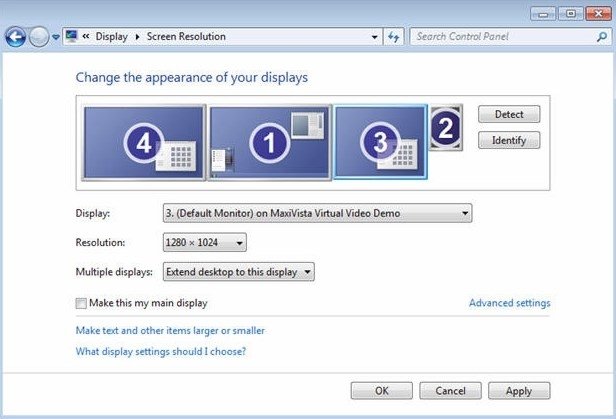Open the Resolution dropdown

tap(205, 242)
